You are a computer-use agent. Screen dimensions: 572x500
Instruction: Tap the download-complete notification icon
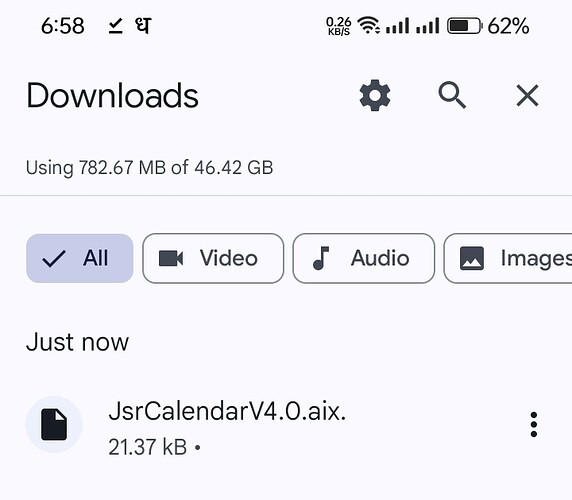116,26
